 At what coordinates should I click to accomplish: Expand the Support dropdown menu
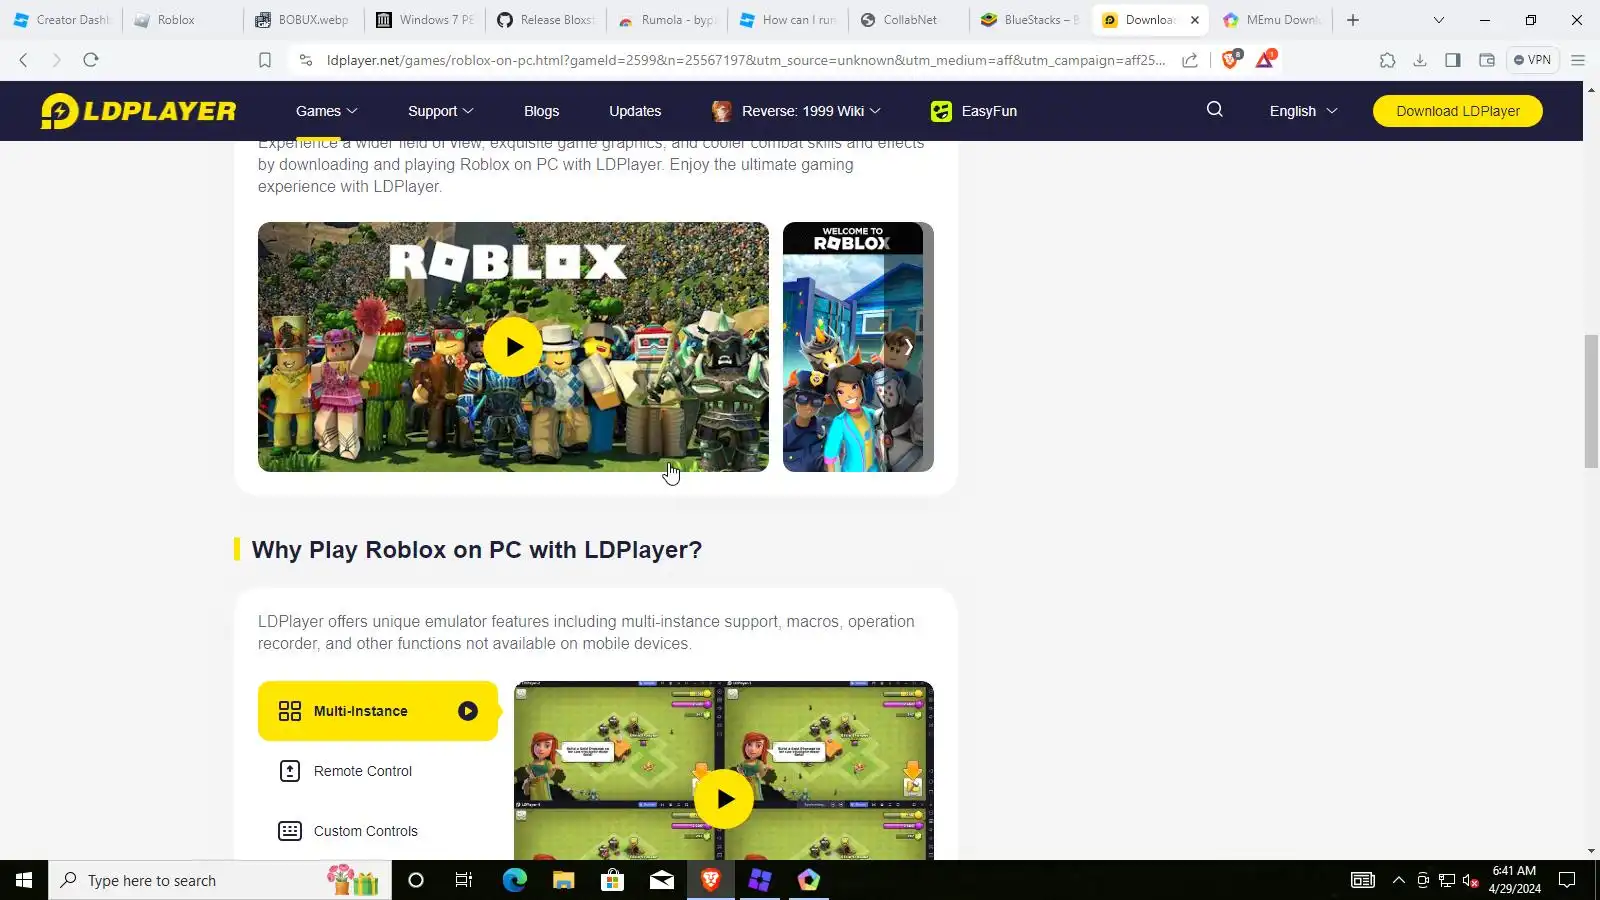441,111
